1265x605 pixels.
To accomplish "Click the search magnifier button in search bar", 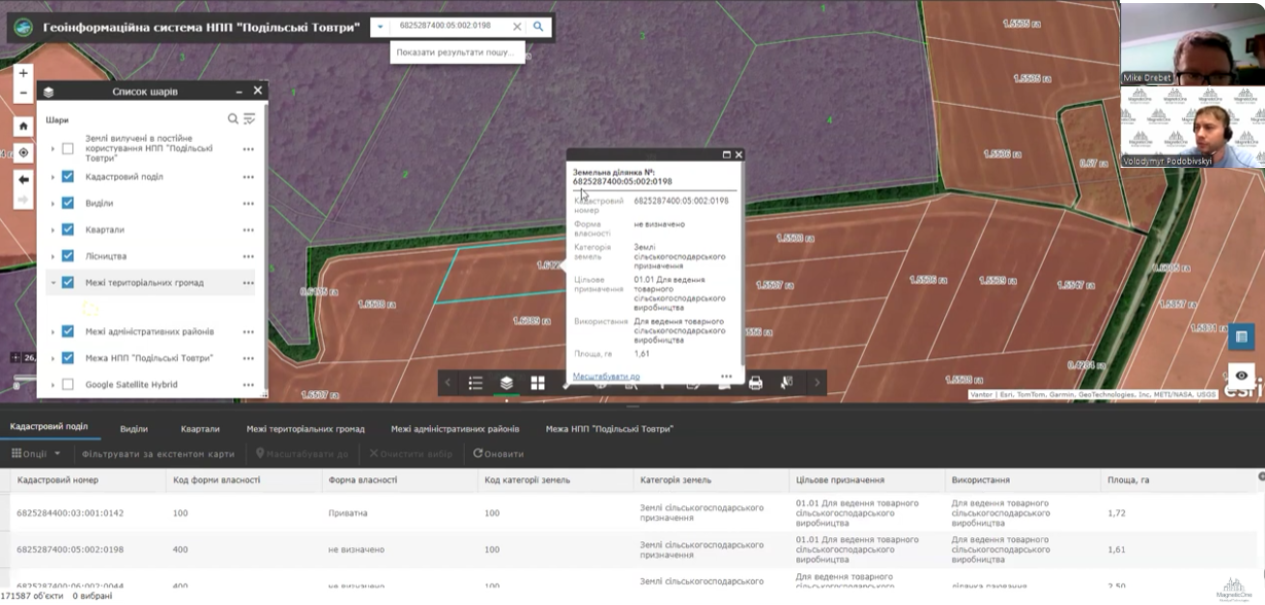I will tap(538, 27).
